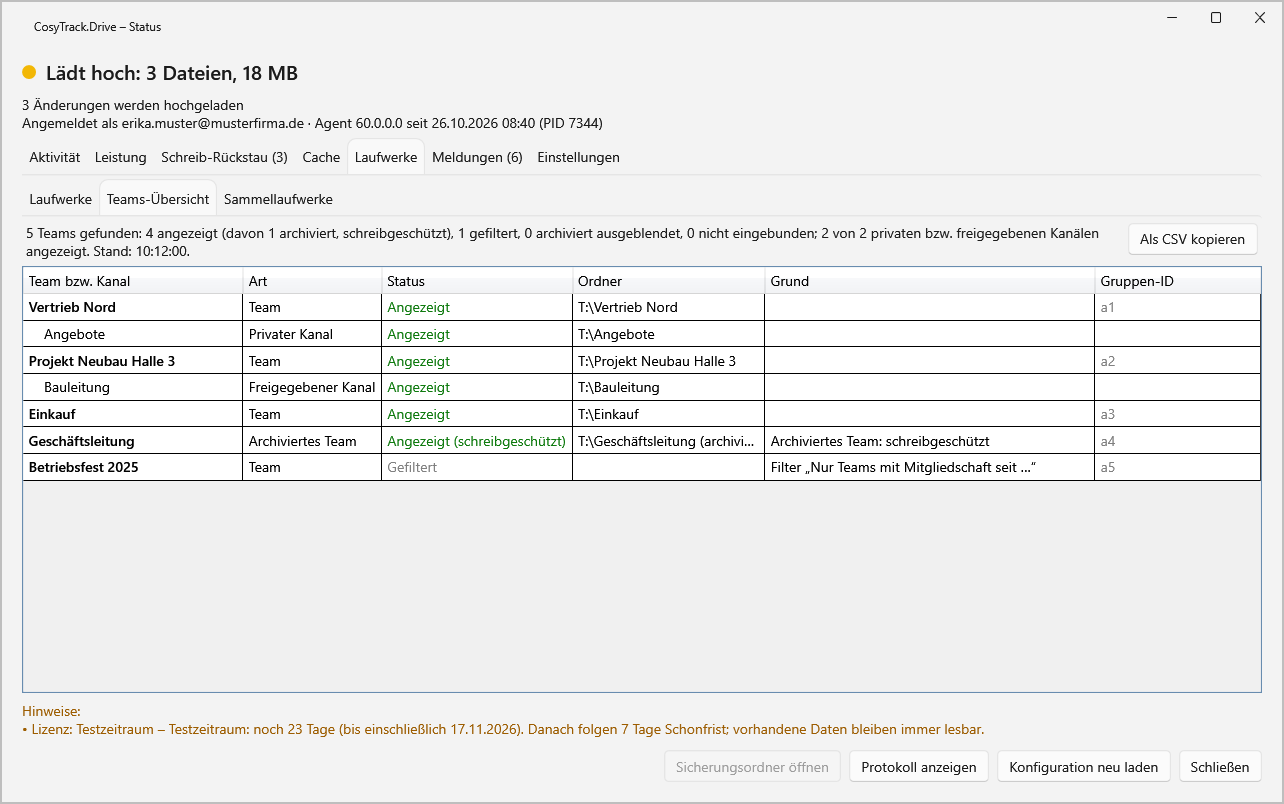Open the Meldungen (6) tab

[477, 157]
